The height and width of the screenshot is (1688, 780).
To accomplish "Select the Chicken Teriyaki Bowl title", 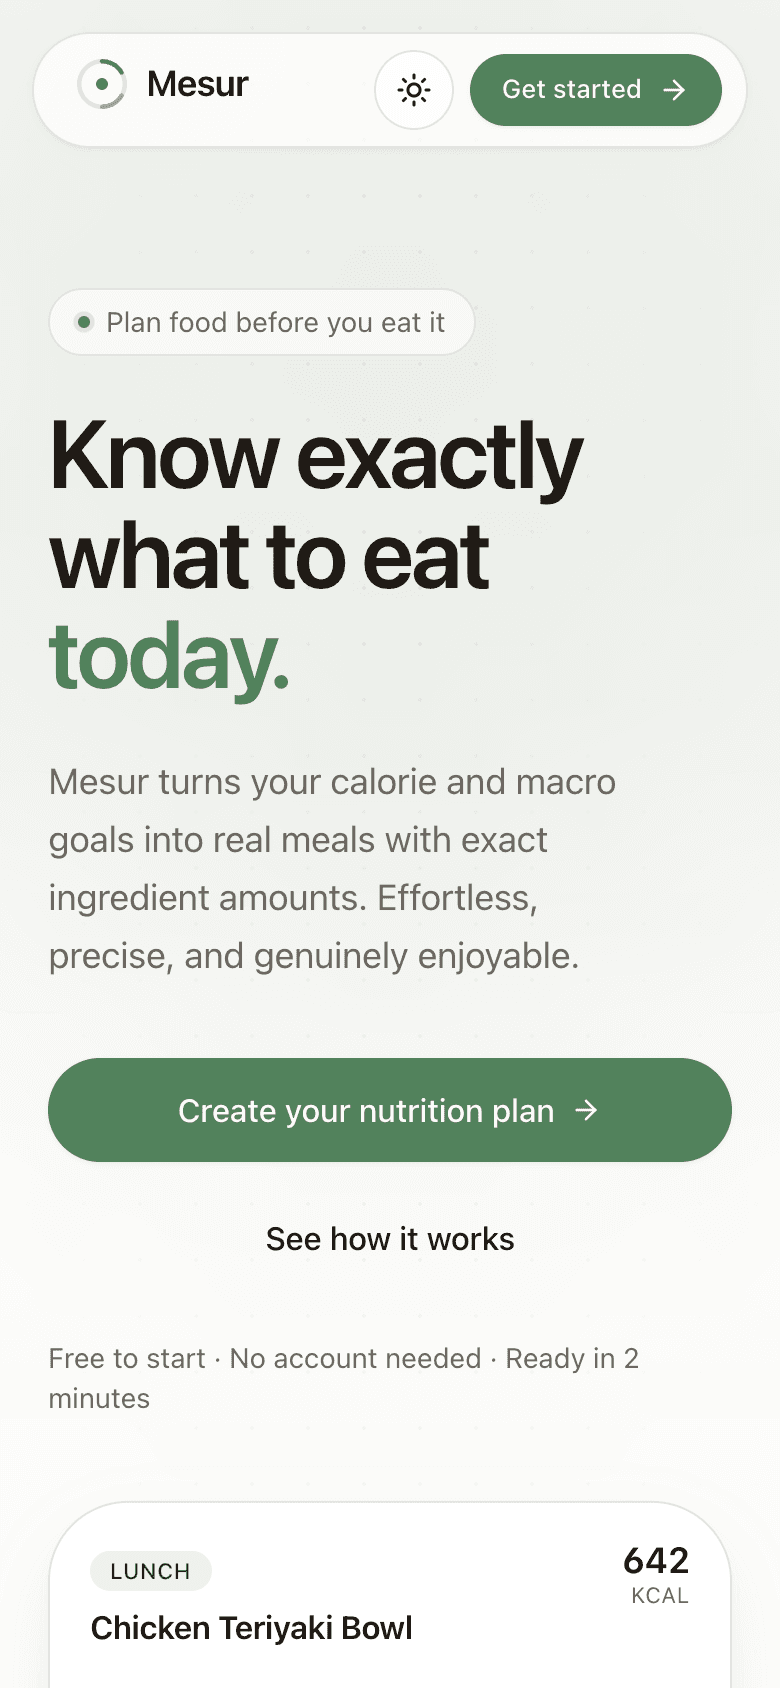I will click(x=252, y=1628).
